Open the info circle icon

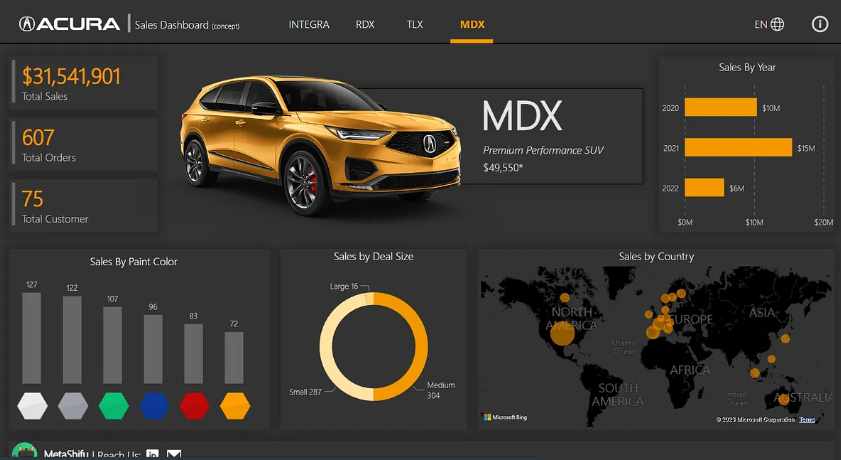click(x=820, y=24)
